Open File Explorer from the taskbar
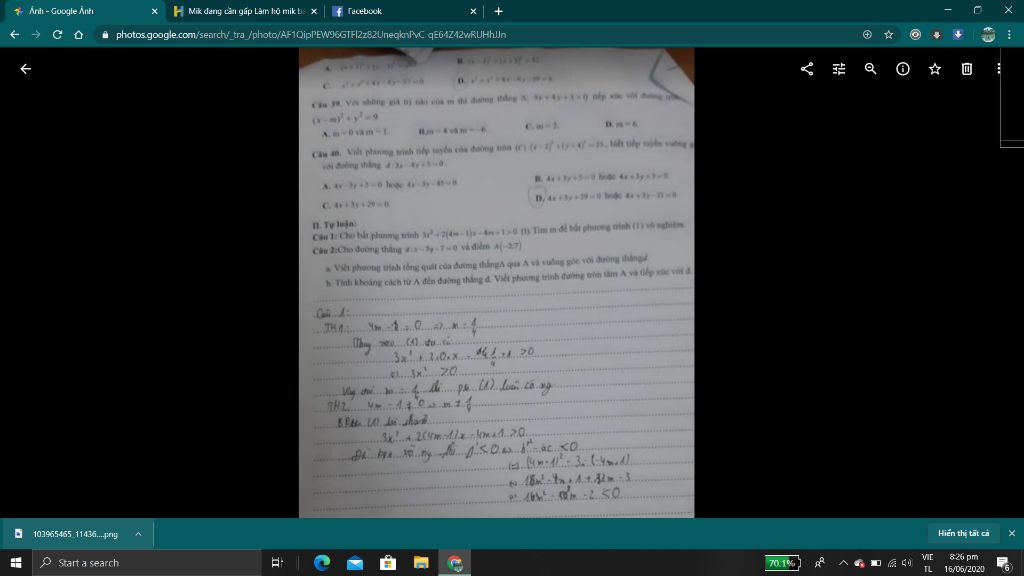The height and width of the screenshot is (576, 1024). 421,562
